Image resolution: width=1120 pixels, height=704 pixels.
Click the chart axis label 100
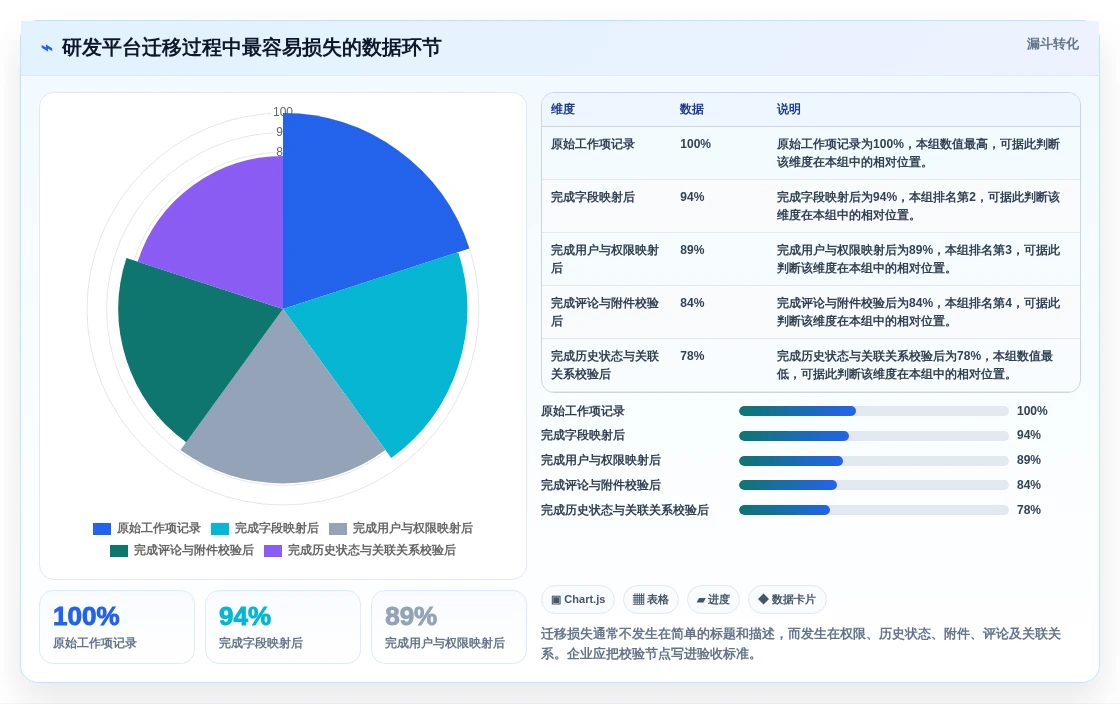pos(283,112)
